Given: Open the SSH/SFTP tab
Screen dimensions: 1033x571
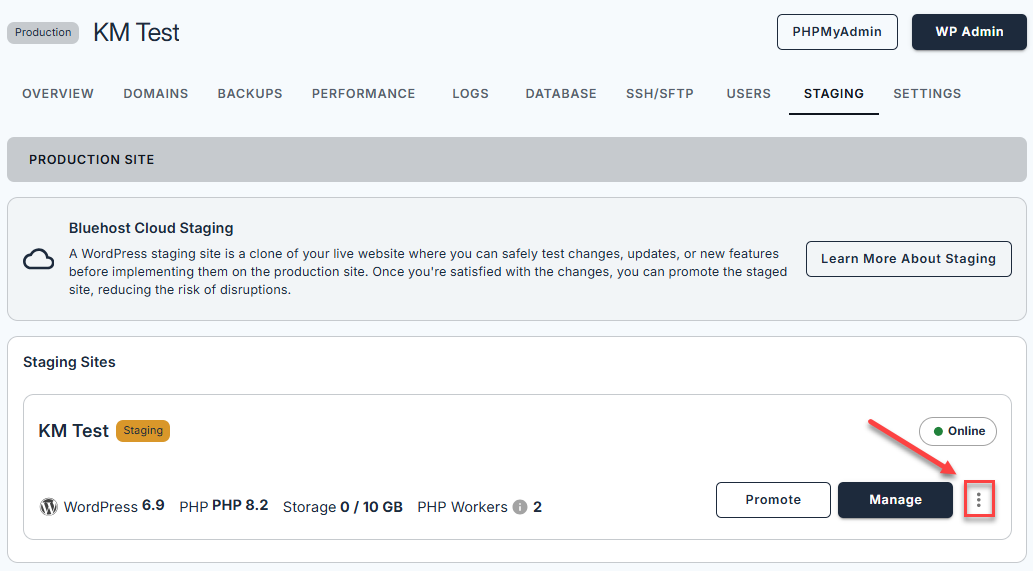Looking at the screenshot, I should pyautogui.click(x=661, y=94).
